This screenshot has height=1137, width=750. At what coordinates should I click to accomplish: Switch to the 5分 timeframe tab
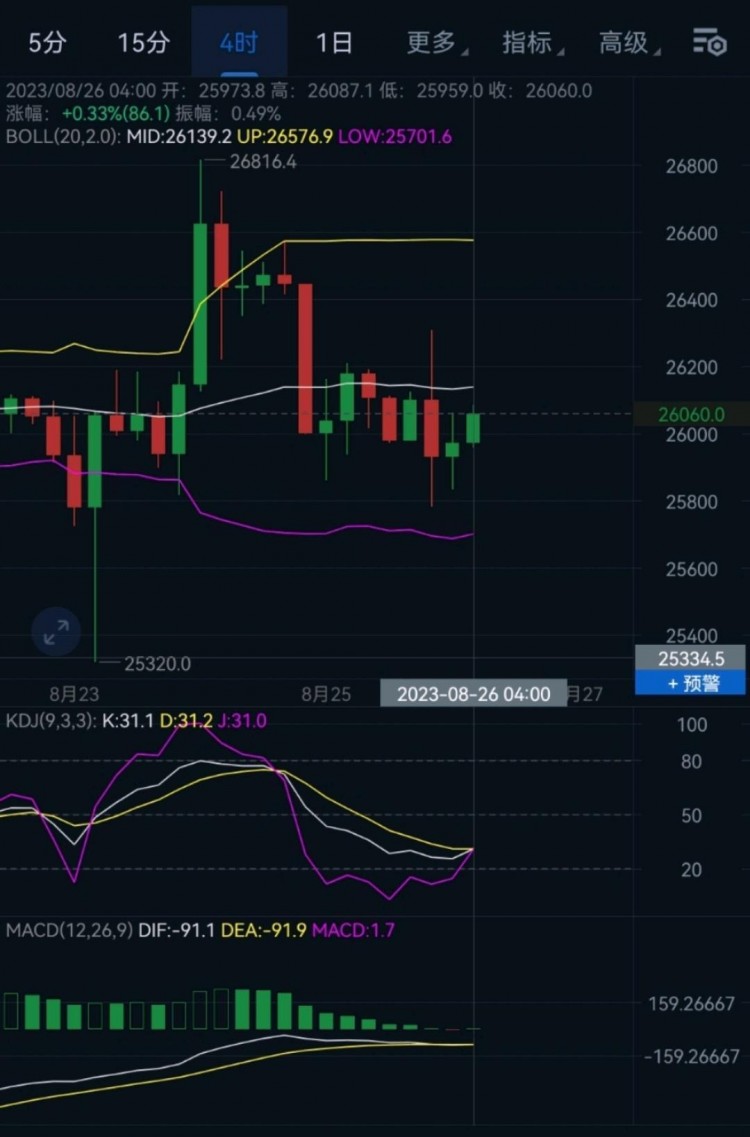tap(47, 43)
